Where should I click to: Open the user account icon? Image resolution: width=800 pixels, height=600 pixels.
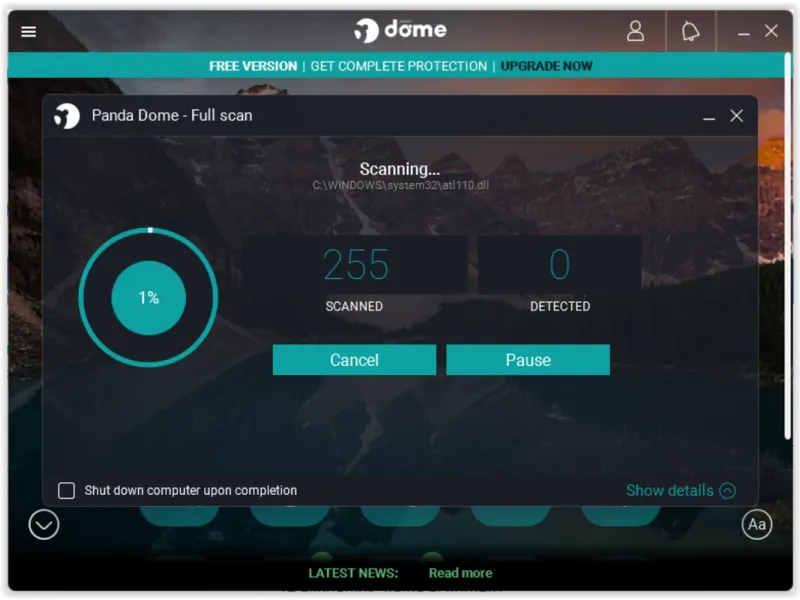(x=635, y=31)
